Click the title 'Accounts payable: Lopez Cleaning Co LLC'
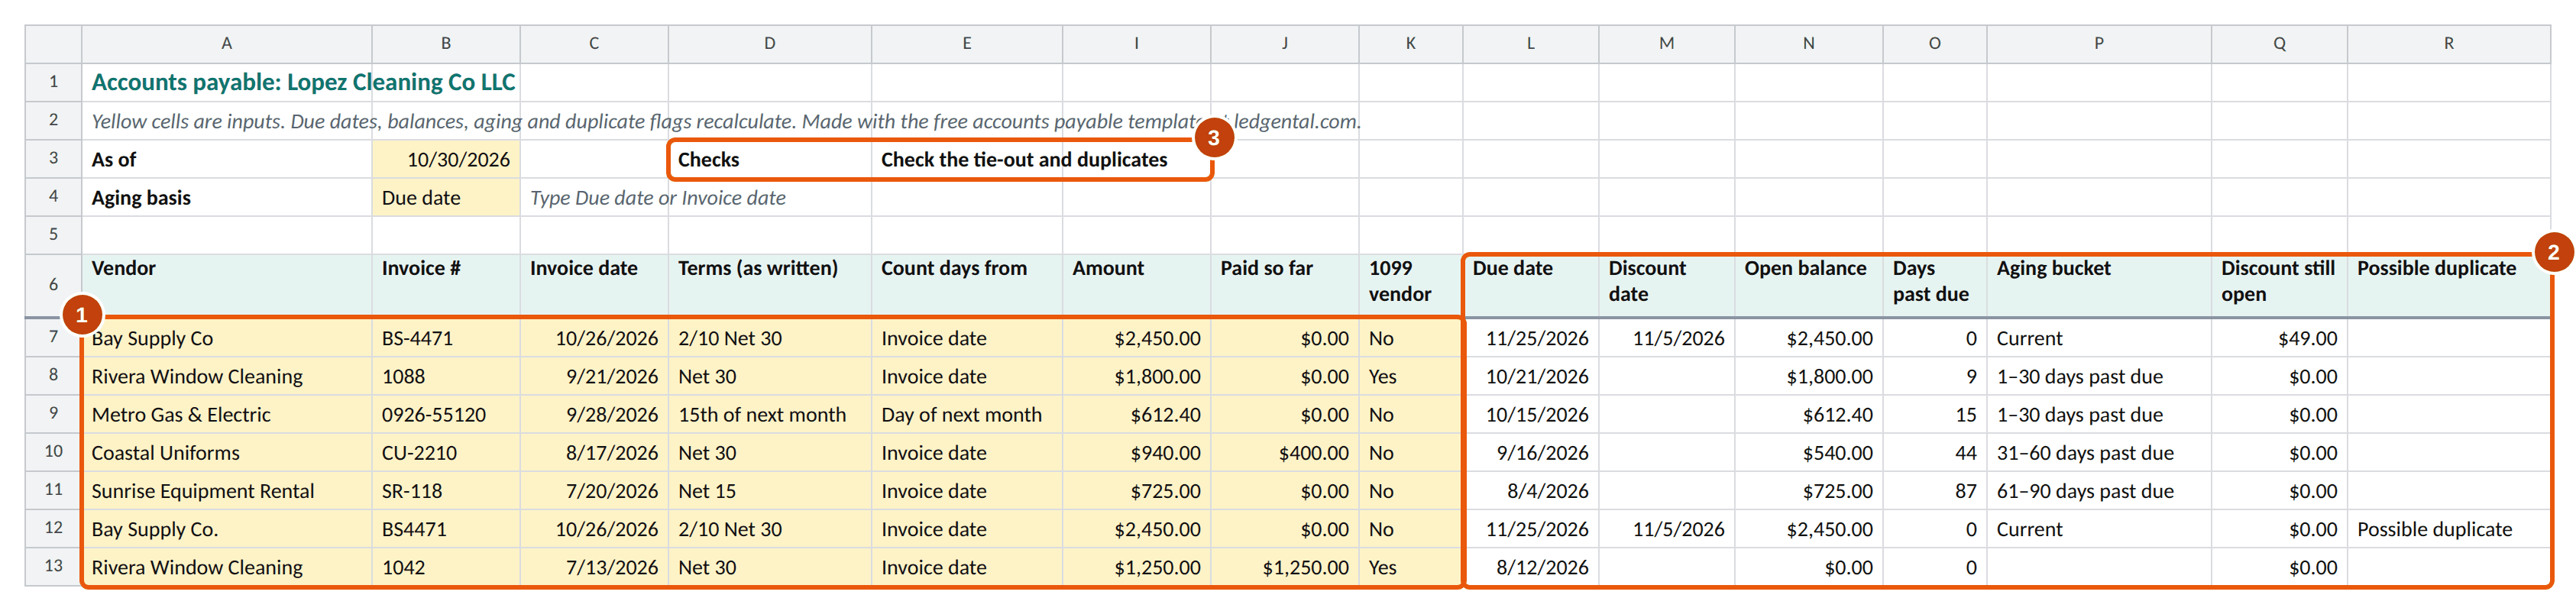The image size is (2576, 611). (x=303, y=82)
